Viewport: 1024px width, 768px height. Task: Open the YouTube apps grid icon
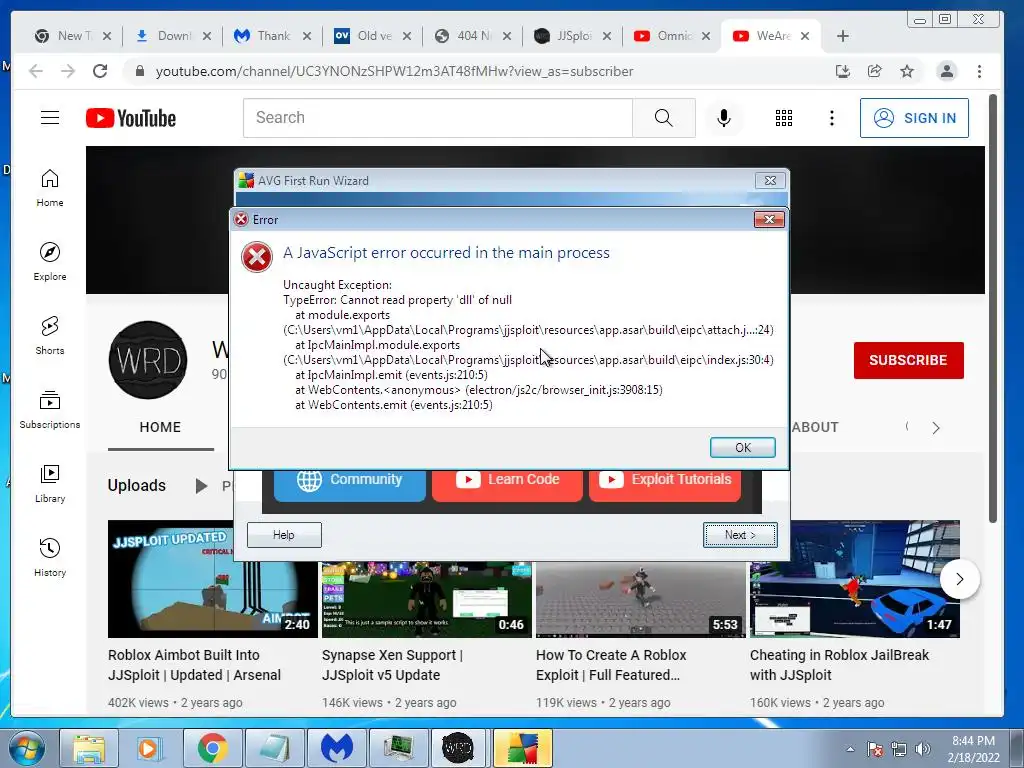tap(784, 118)
